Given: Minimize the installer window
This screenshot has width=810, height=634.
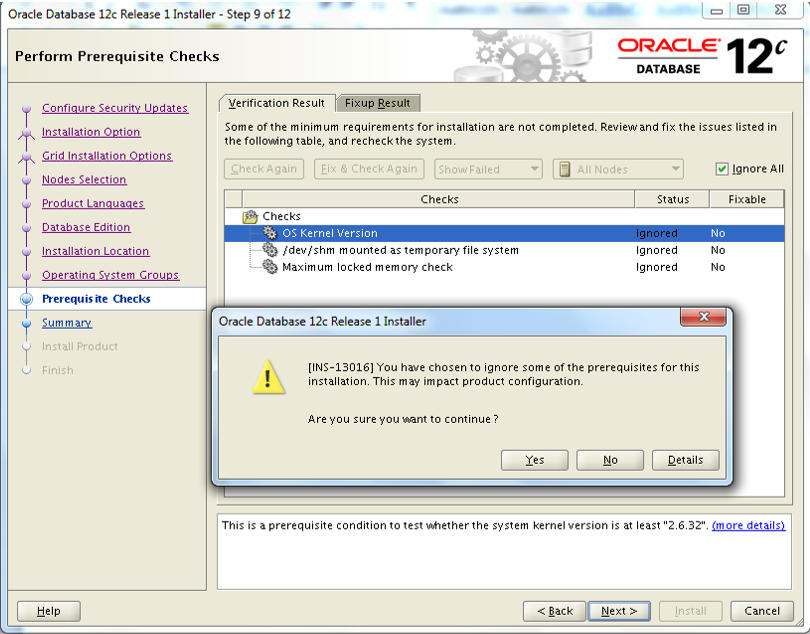Looking at the screenshot, I should [x=716, y=10].
